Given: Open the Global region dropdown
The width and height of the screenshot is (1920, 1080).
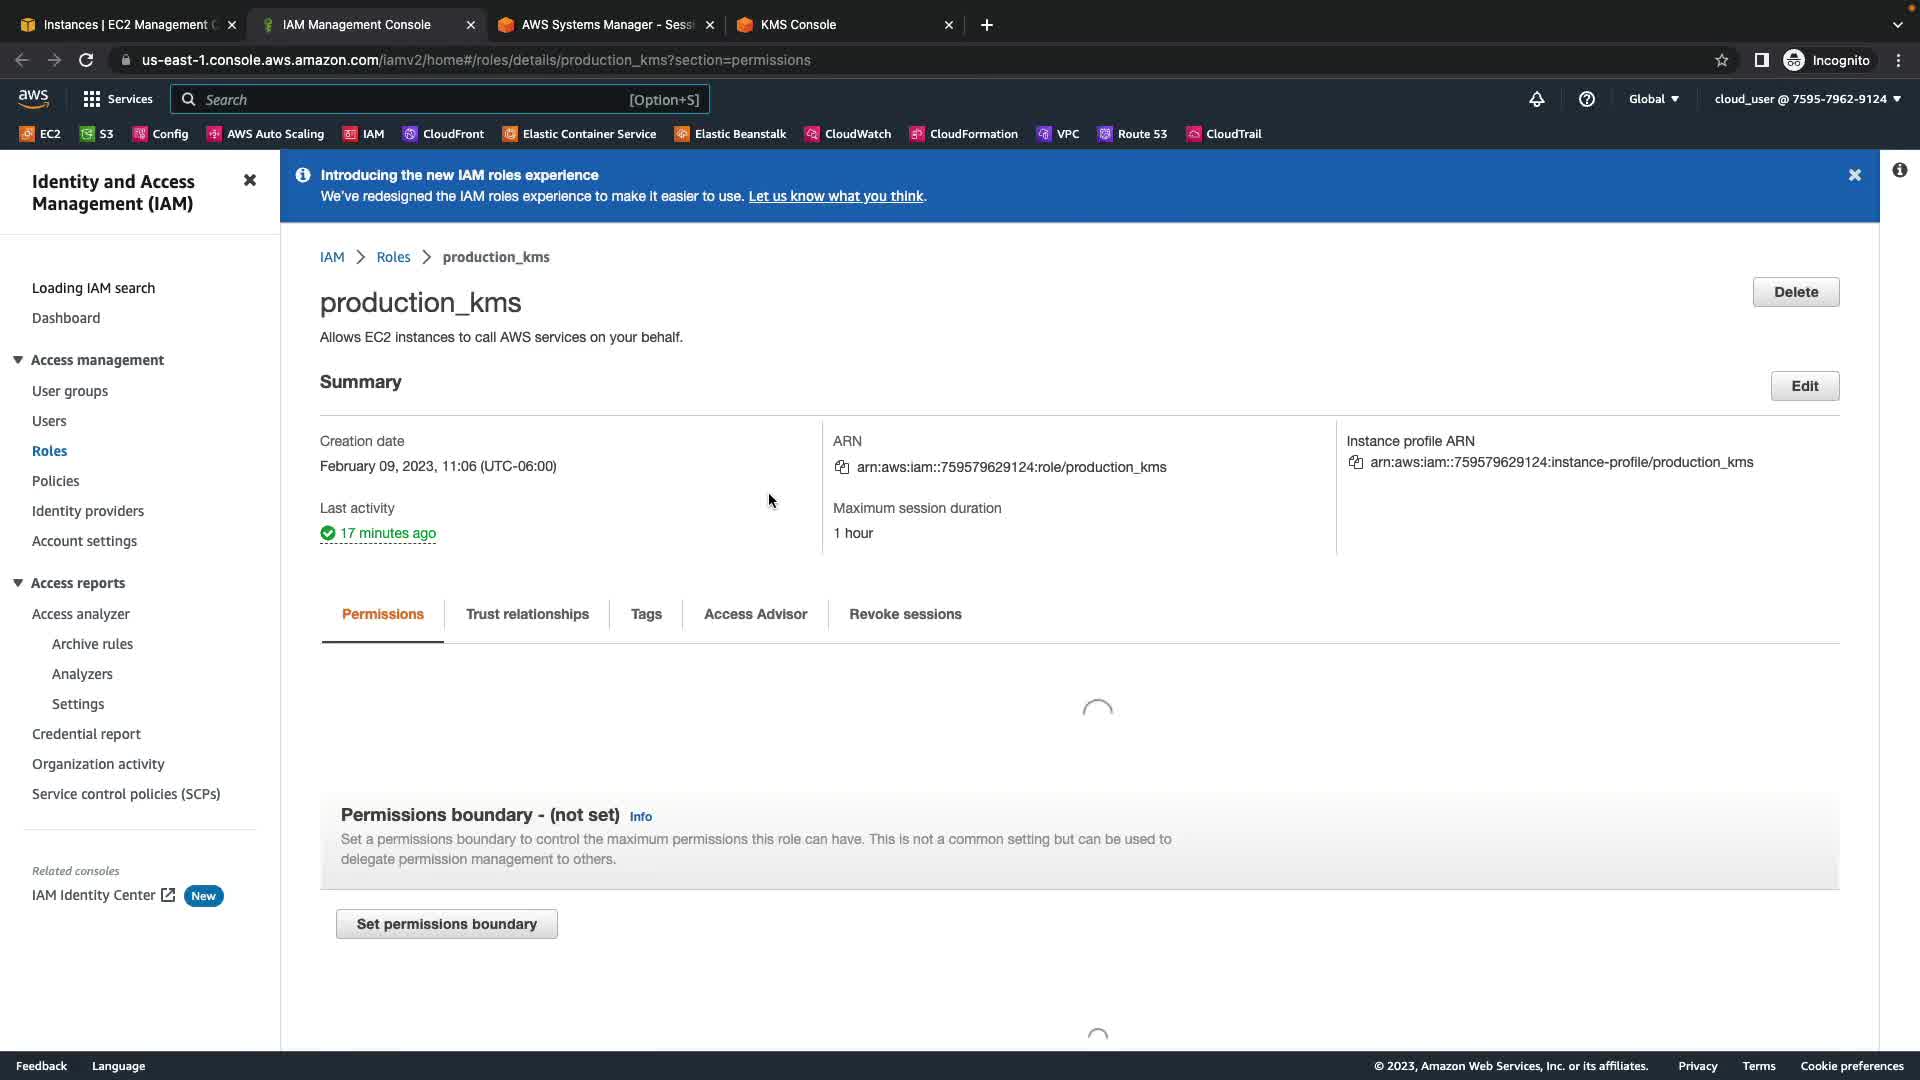Looking at the screenshot, I should pos(1654,99).
